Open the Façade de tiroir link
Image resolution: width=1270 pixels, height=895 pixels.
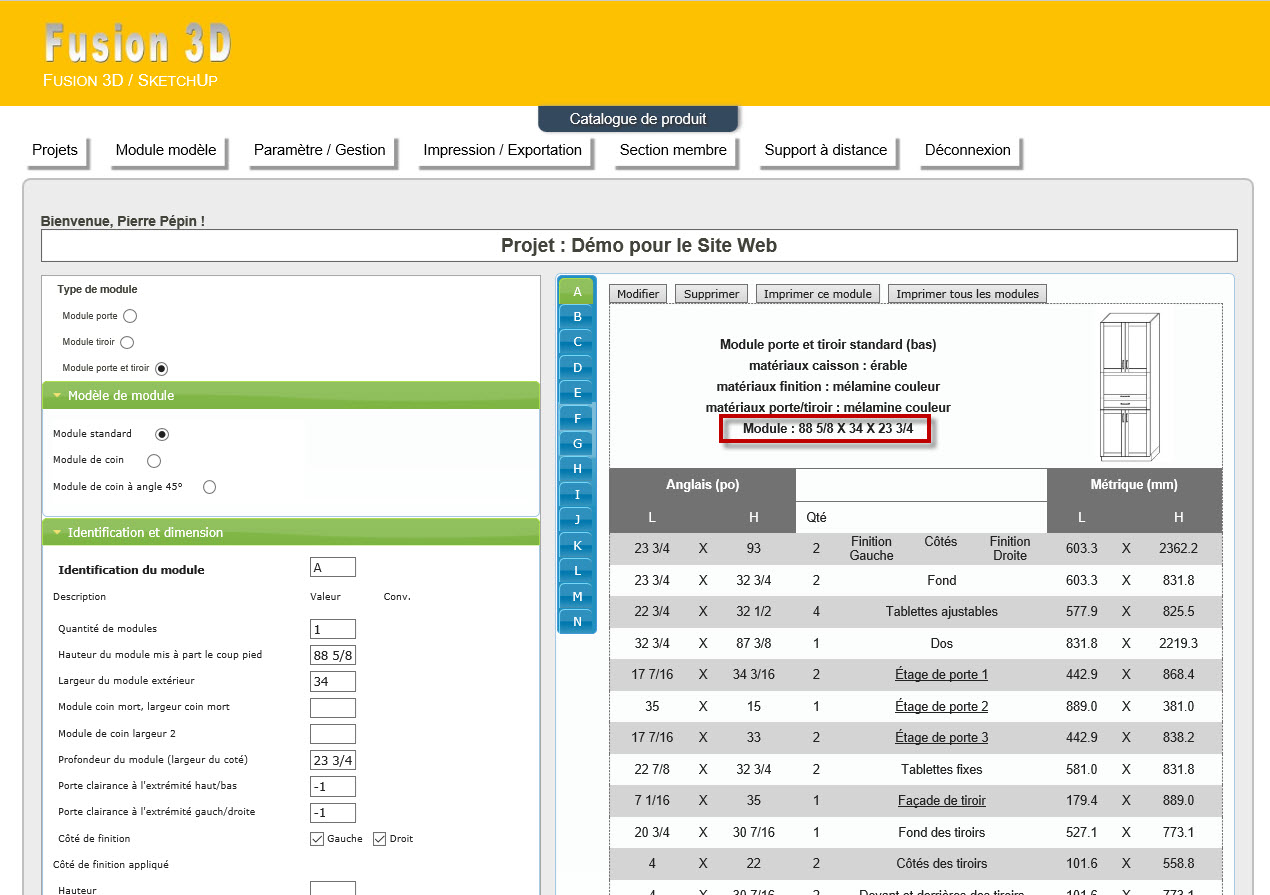941,801
